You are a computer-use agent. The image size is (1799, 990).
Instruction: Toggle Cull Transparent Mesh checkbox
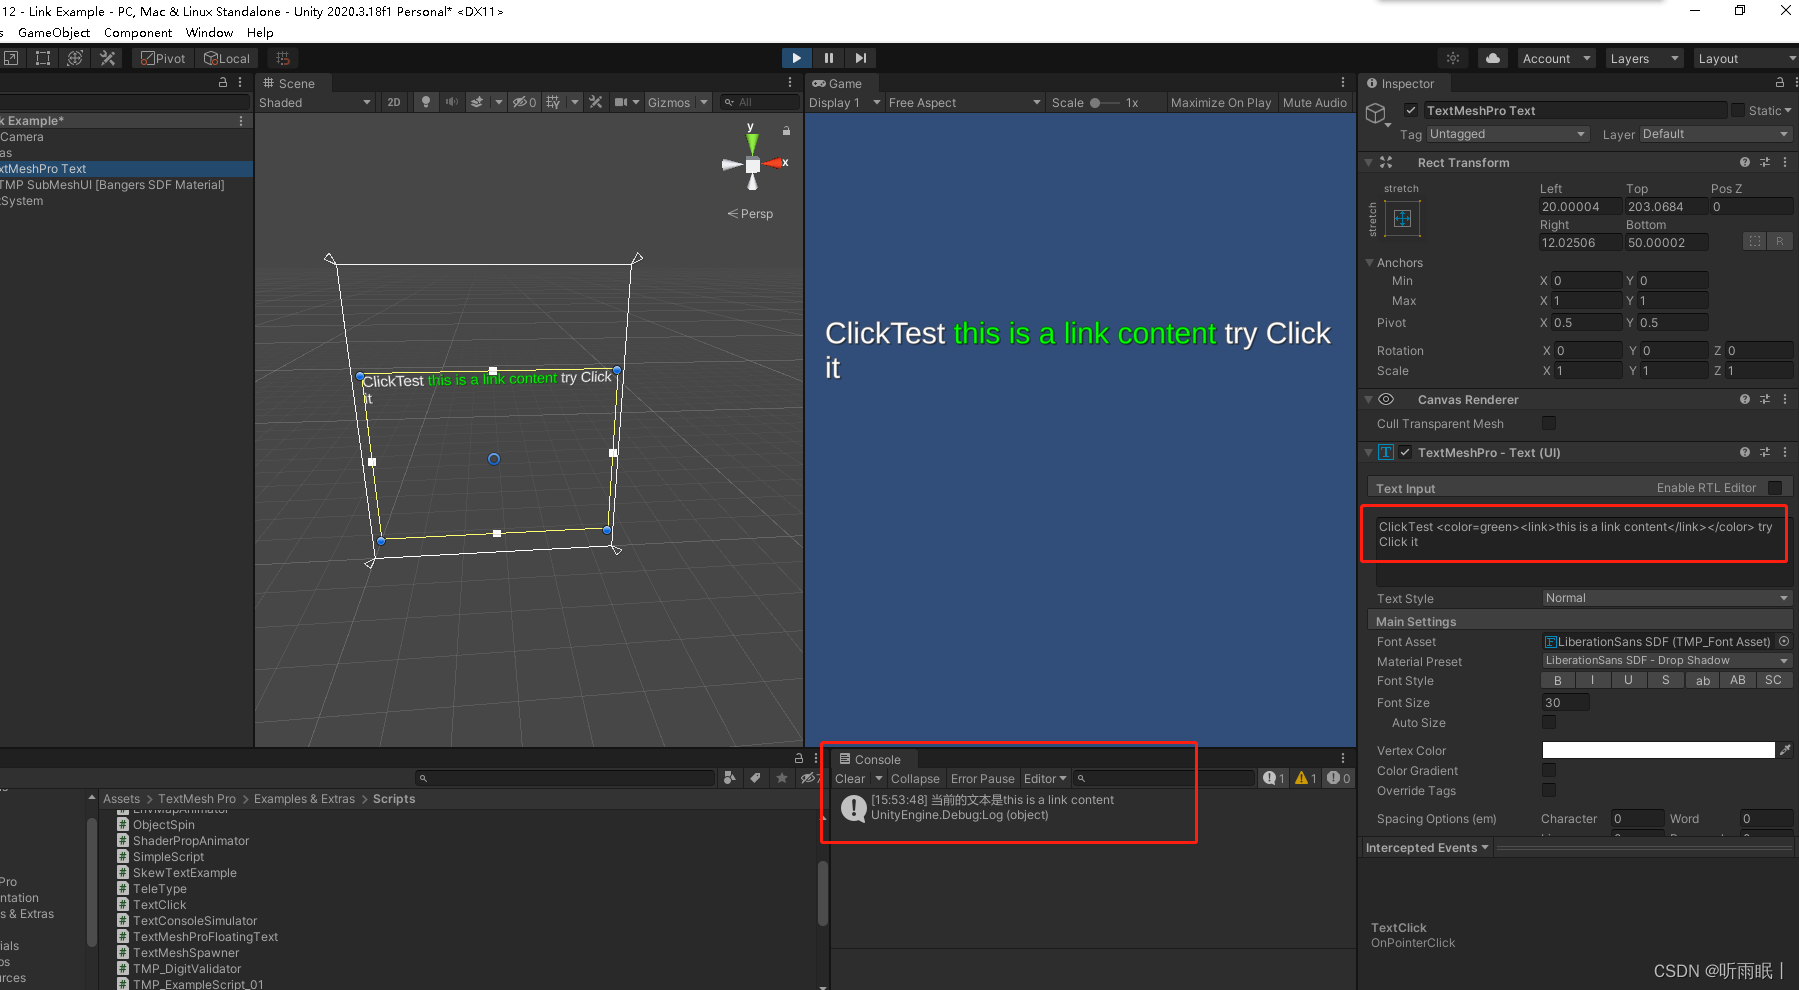(x=1549, y=423)
